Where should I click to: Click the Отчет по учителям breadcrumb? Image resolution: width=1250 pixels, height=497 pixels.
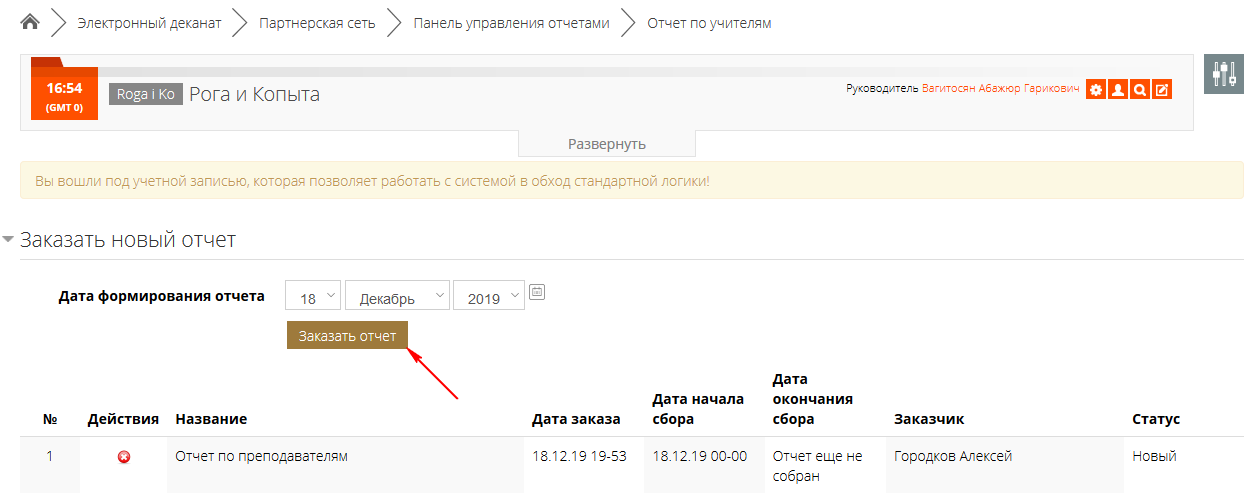(x=709, y=23)
